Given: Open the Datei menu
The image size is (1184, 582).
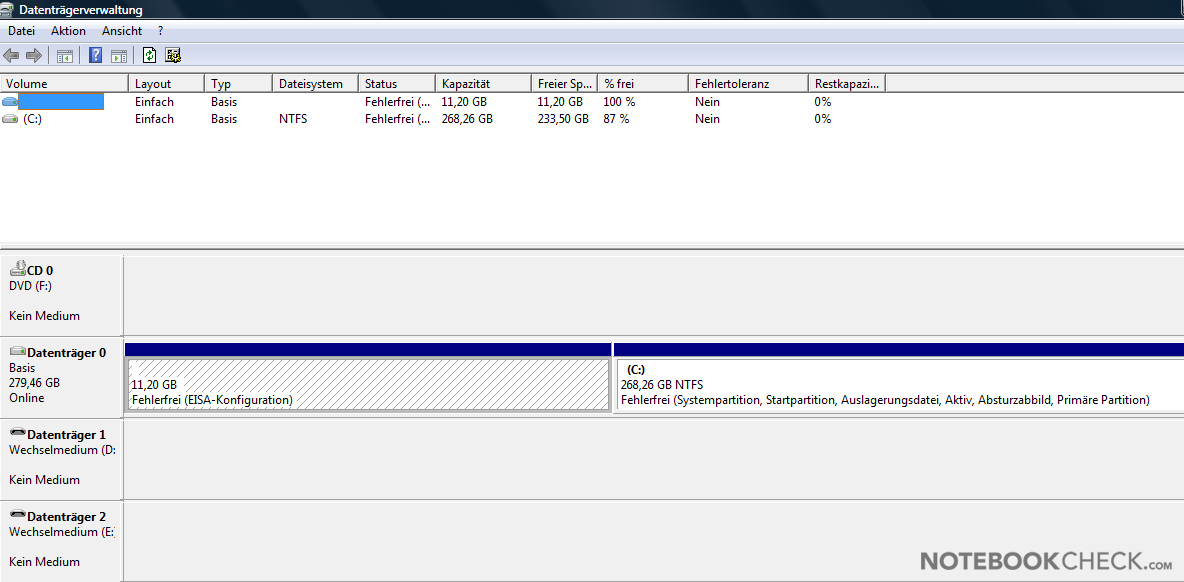Looking at the screenshot, I should coord(21,31).
